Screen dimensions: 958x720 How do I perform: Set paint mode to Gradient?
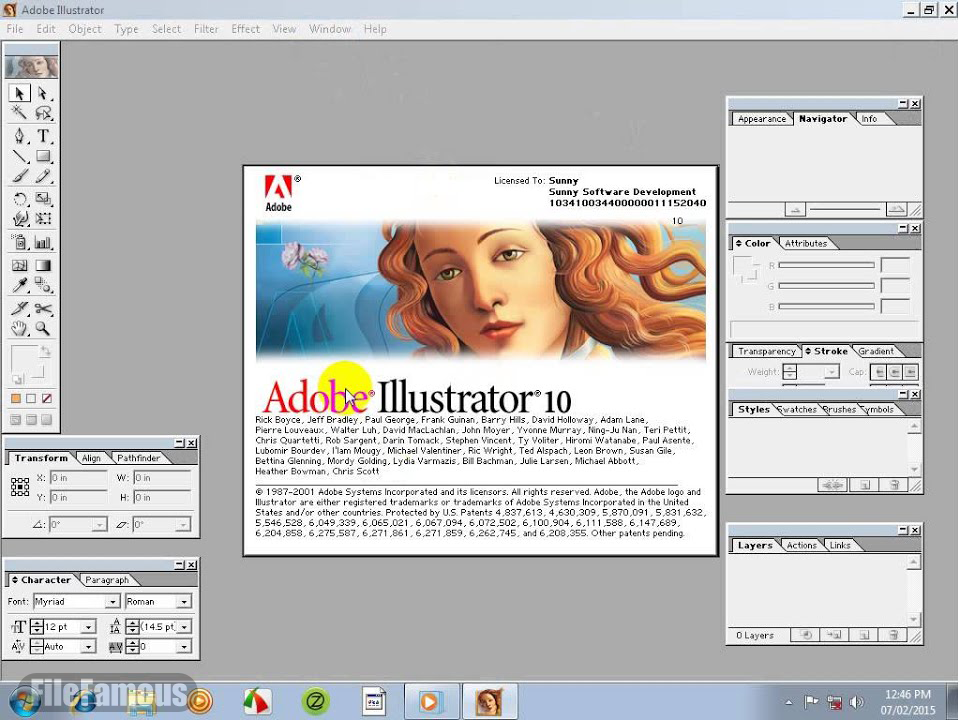click(31, 399)
